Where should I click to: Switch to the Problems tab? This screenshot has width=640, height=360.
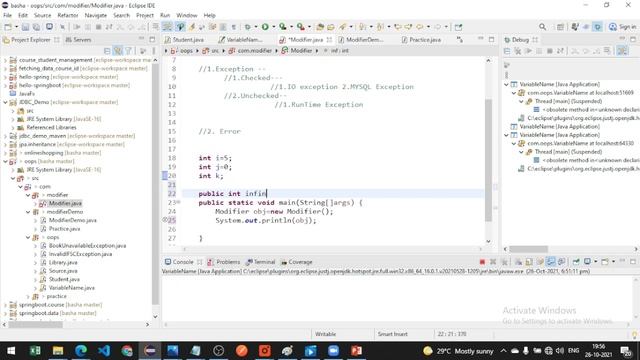224,262
